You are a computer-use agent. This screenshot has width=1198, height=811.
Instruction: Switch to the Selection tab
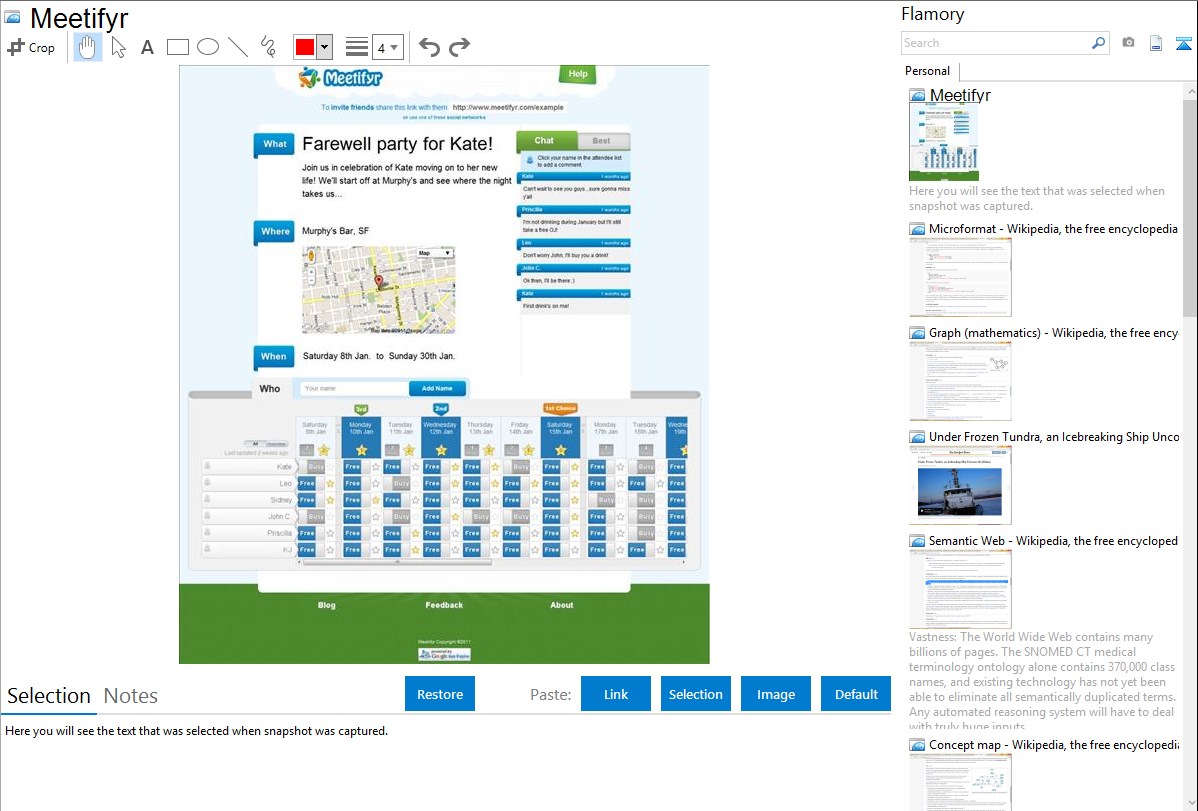tap(49, 696)
